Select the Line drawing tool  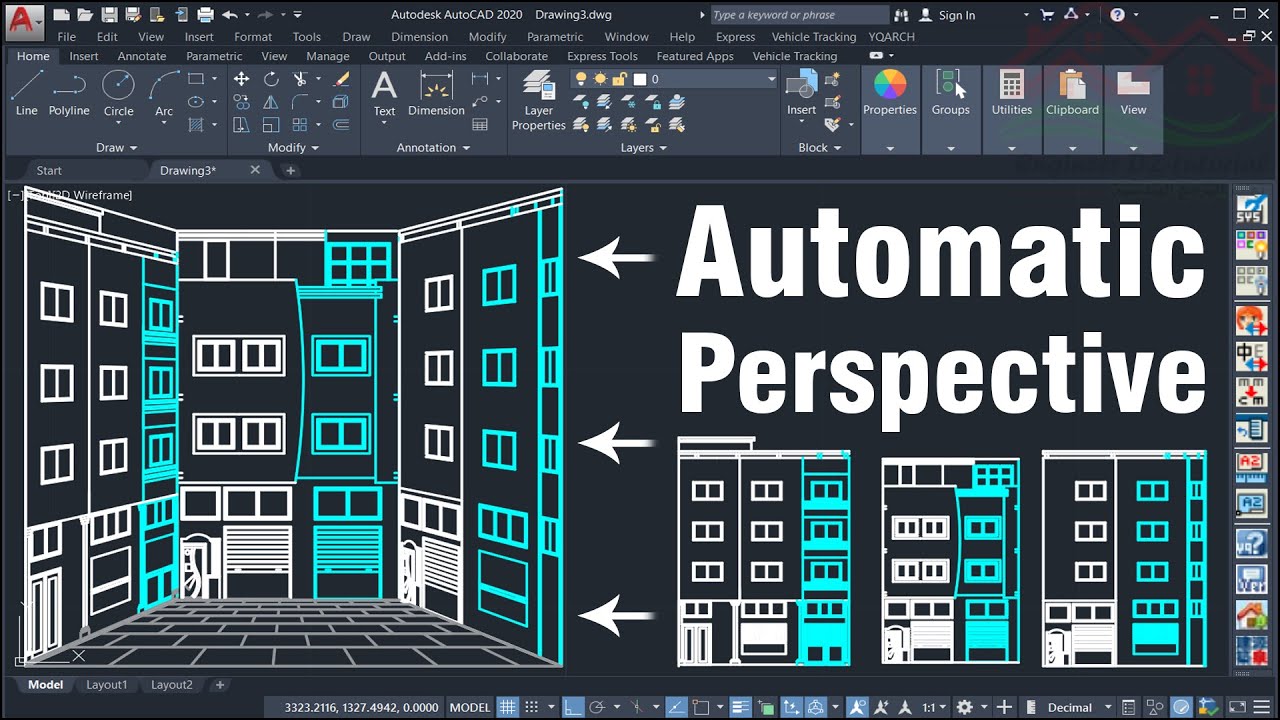click(x=27, y=93)
